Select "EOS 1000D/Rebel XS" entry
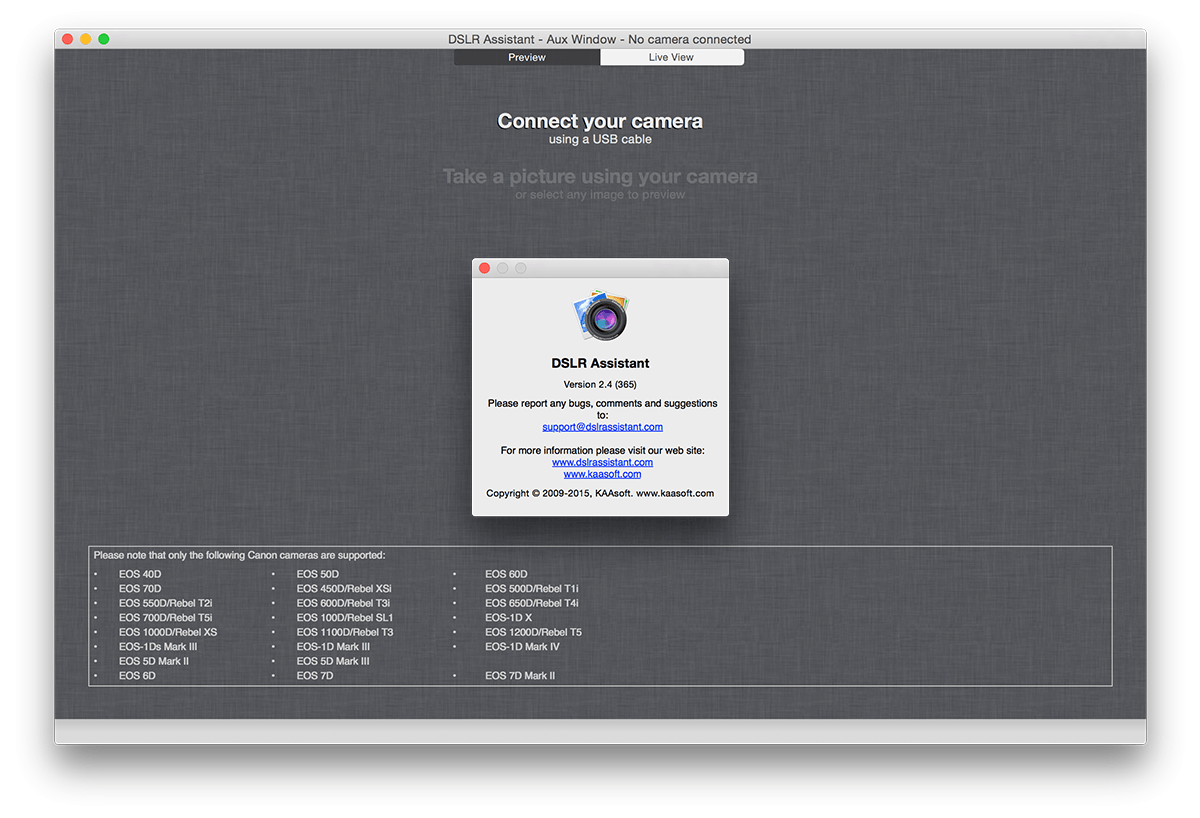The height and width of the screenshot is (818, 1200). click(x=168, y=632)
